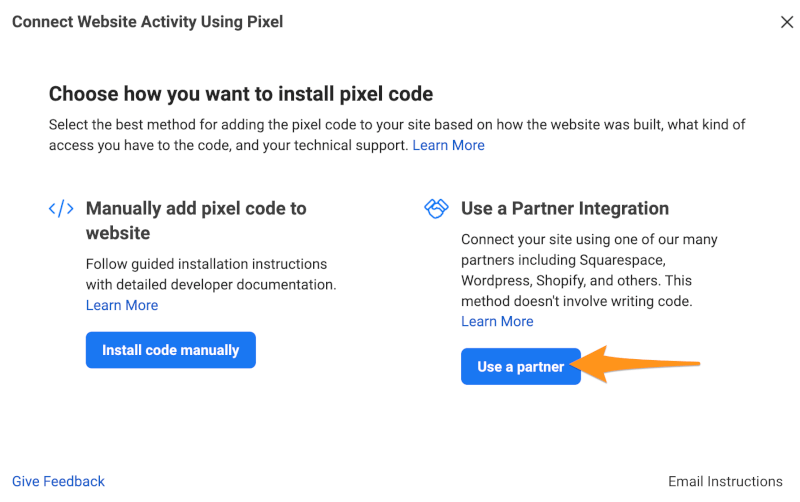Click the Manually add pixel code heading
Viewport: 800px width, 502px height.
click(196, 220)
